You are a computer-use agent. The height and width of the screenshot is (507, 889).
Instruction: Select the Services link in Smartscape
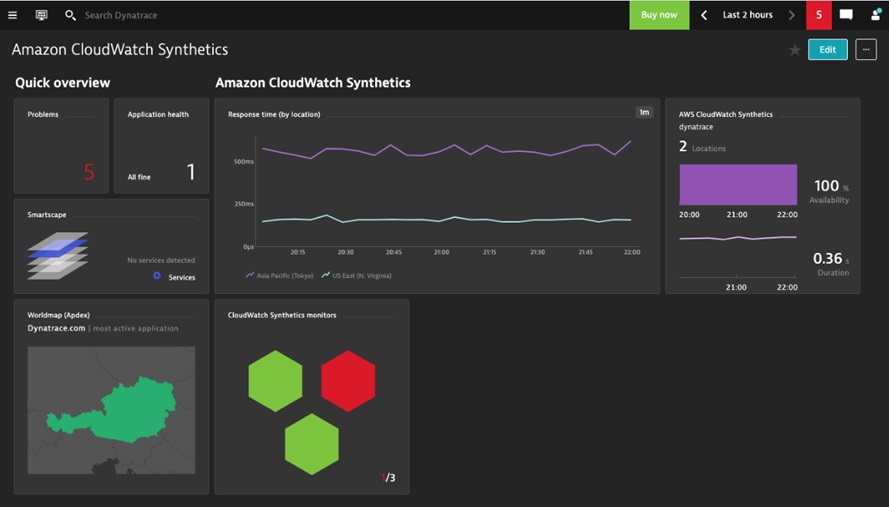coord(181,277)
